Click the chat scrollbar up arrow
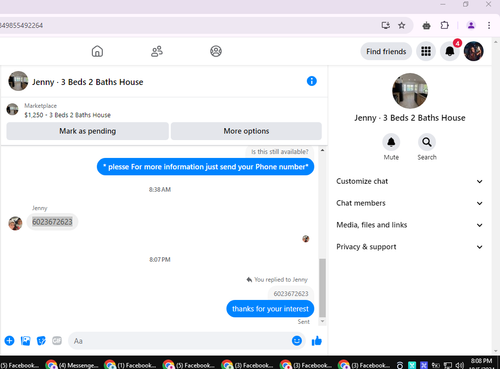The width and height of the screenshot is (500, 369). pos(322,150)
